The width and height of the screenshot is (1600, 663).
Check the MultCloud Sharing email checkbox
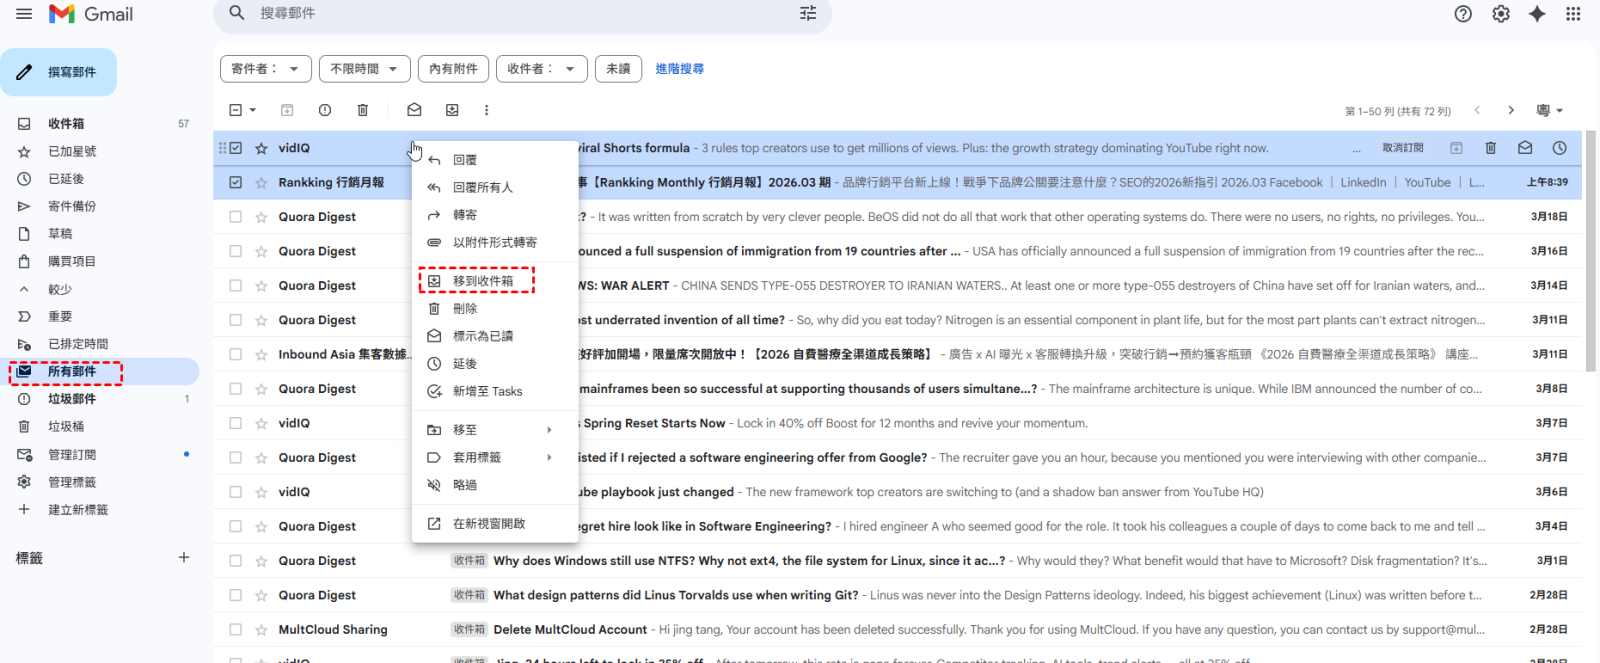click(x=235, y=630)
